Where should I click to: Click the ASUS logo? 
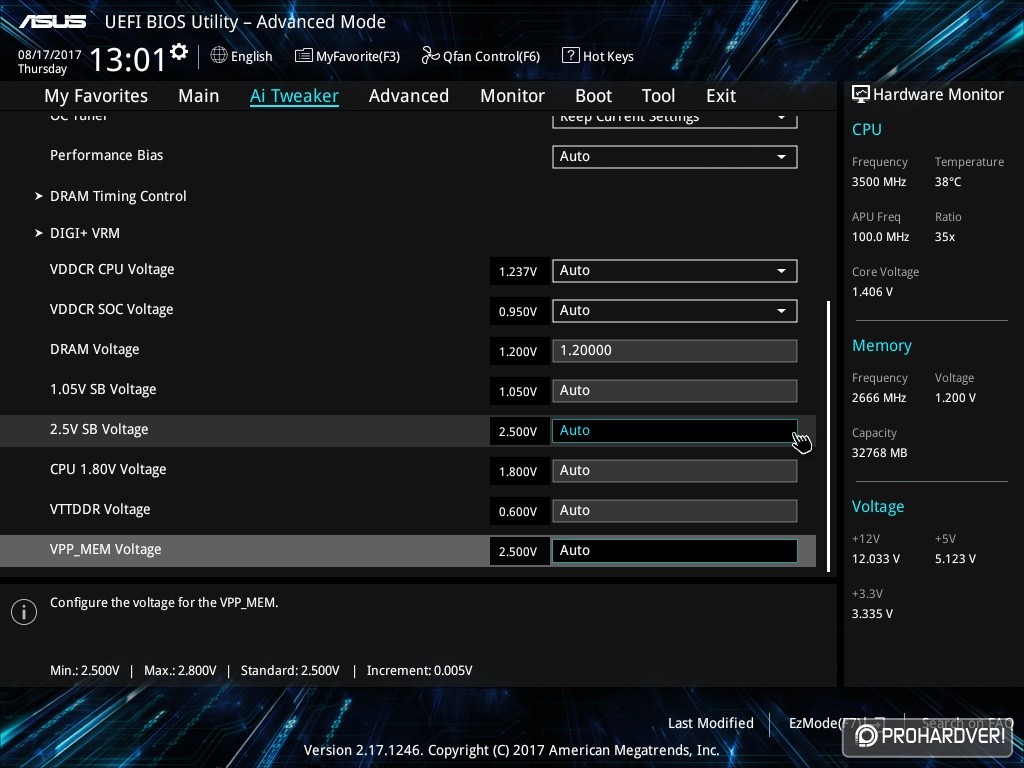[x=52, y=22]
